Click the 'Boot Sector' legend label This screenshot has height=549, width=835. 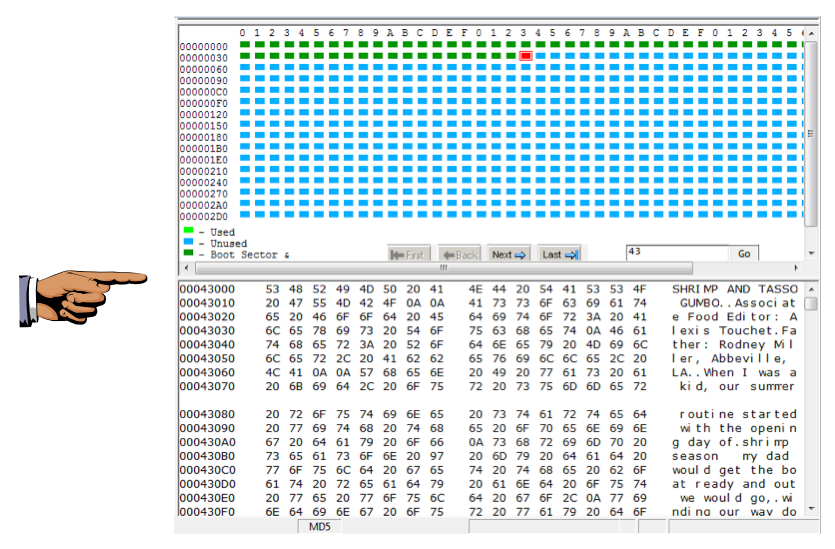244,255
